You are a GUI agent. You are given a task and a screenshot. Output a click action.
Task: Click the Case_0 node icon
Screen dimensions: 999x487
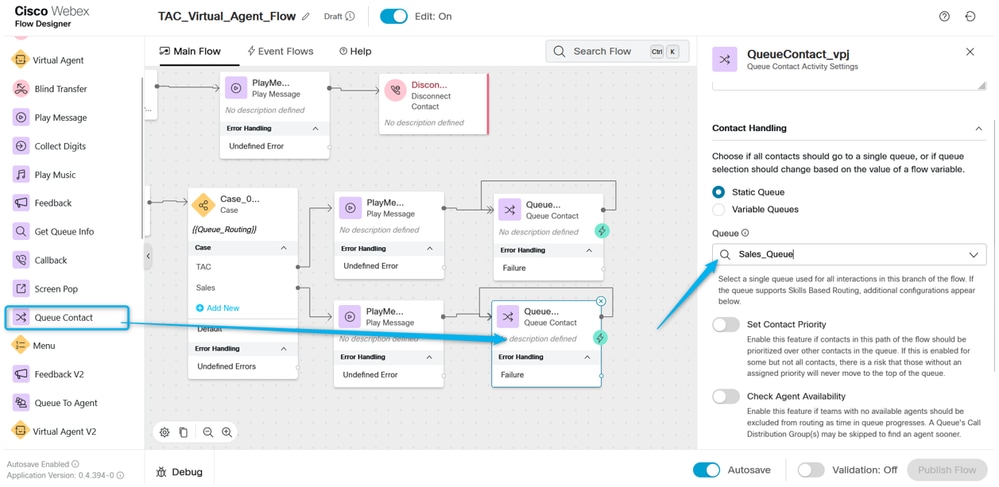tap(203, 205)
